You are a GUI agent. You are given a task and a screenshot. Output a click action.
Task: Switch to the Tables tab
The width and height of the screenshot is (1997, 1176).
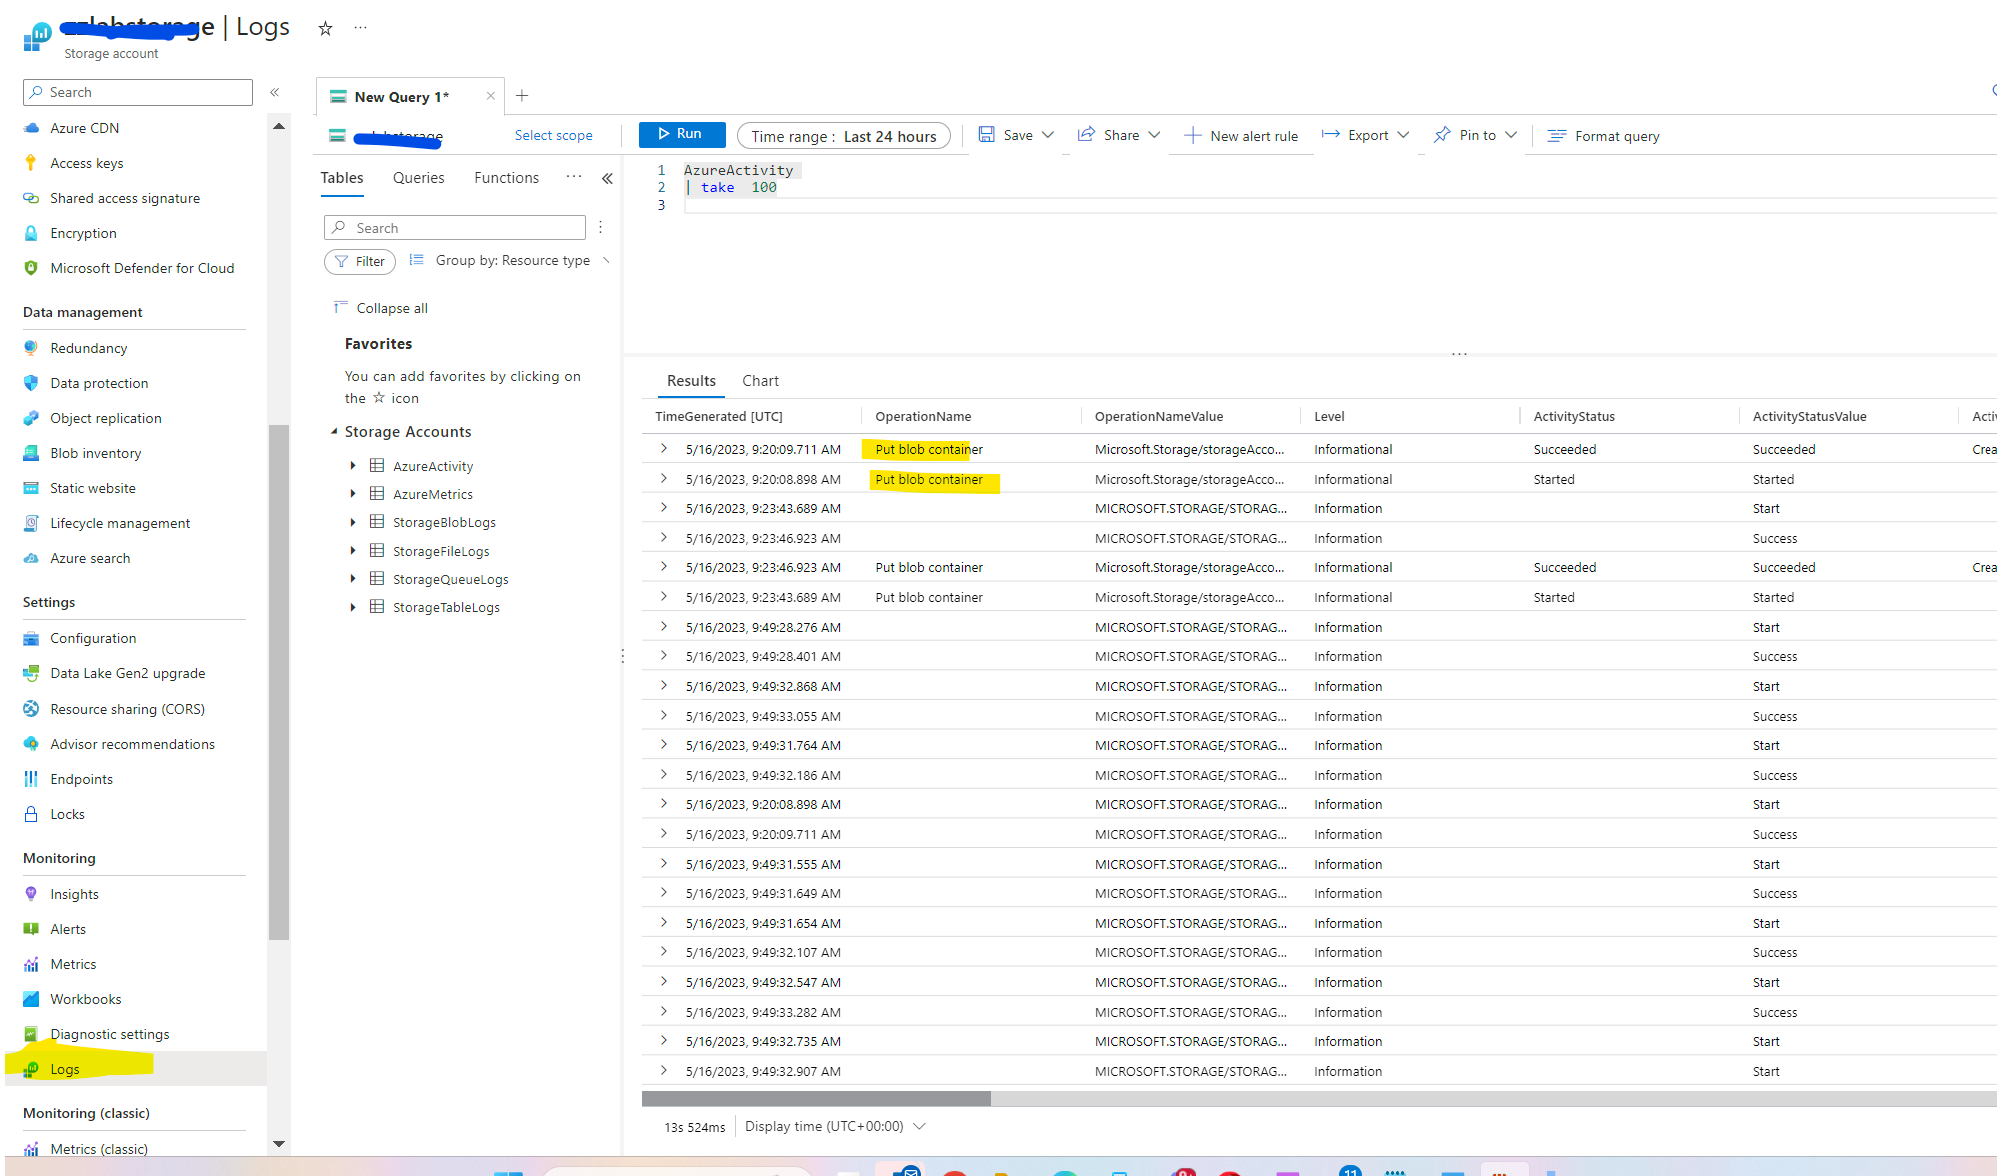click(x=342, y=178)
